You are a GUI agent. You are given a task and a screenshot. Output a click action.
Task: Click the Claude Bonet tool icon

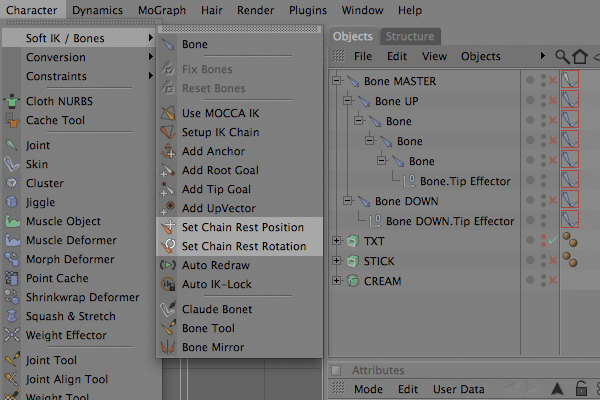click(x=168, y=309)
